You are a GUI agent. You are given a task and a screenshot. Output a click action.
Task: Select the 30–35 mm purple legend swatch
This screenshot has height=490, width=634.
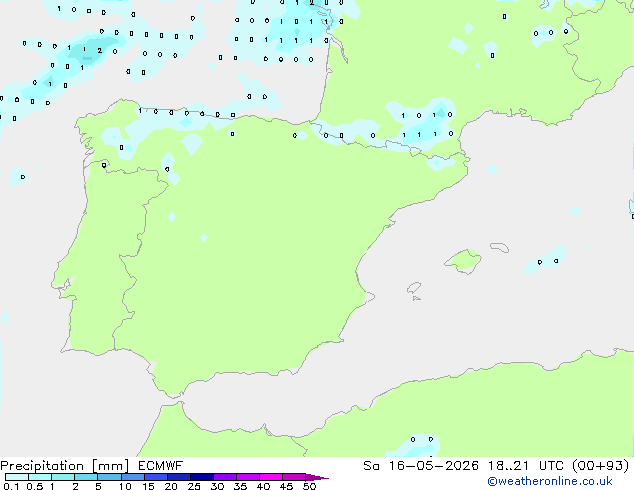[x=225, y=477]
